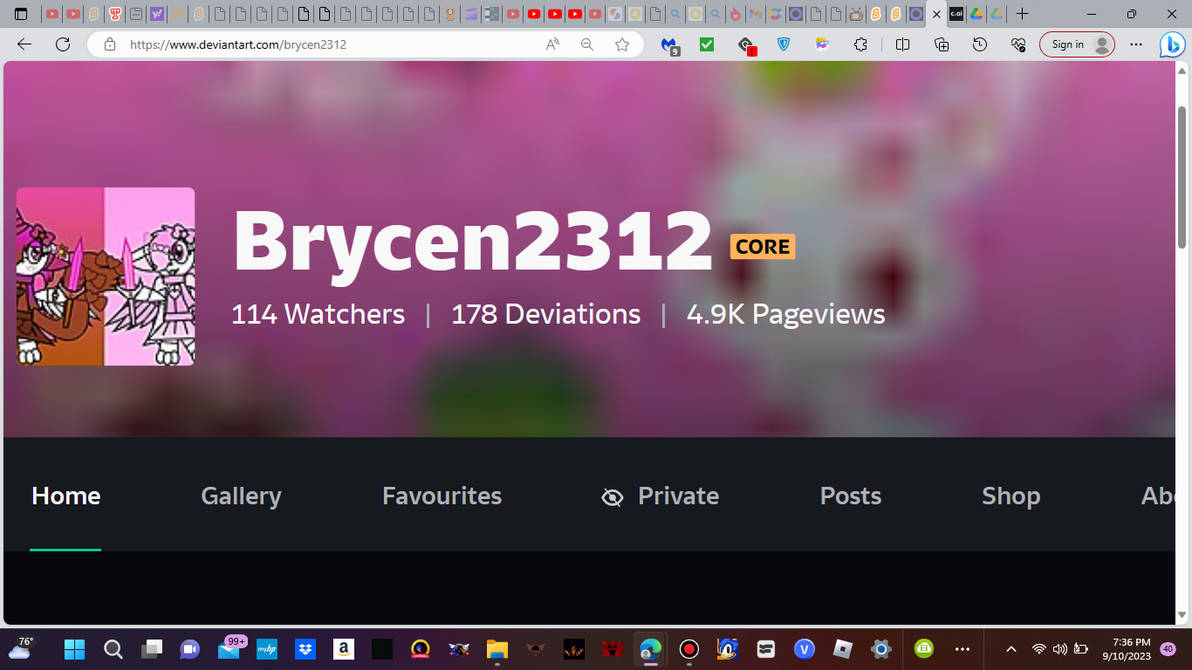Open the clock showing 7:36 PM
Viewport: 1192px width, 670px height.
[x=1127, y=649]
